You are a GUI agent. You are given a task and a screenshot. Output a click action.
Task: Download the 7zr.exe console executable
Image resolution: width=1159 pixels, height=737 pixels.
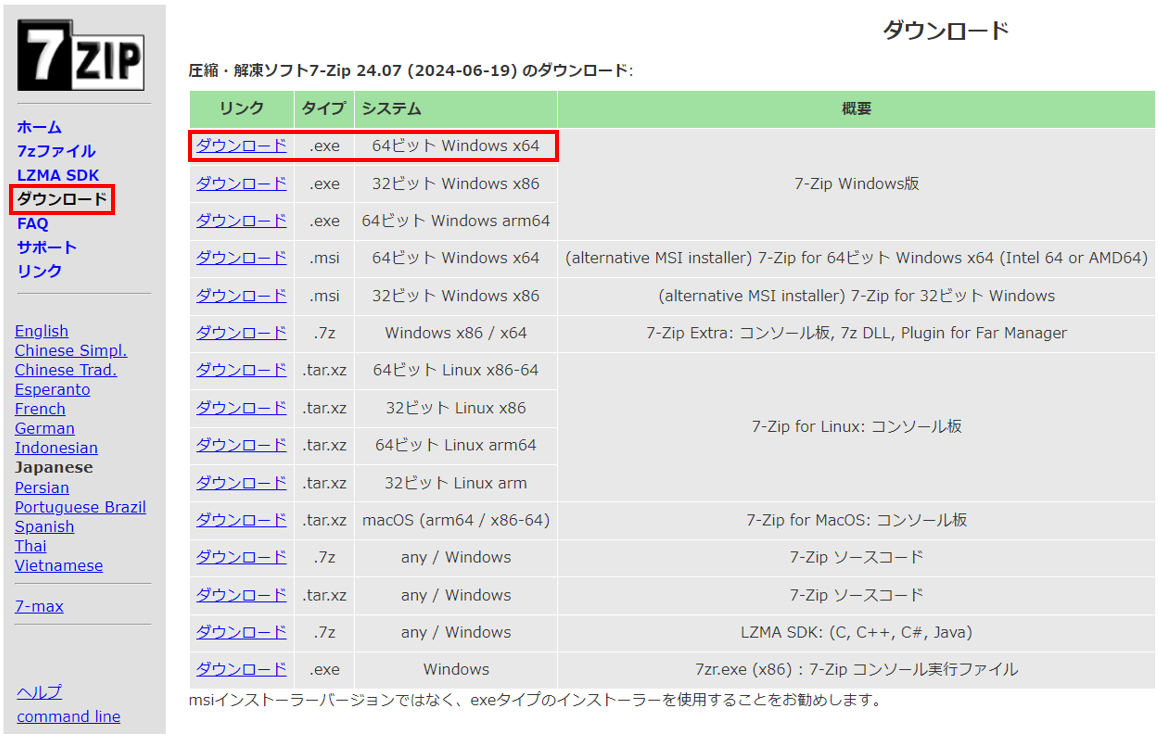241,669
